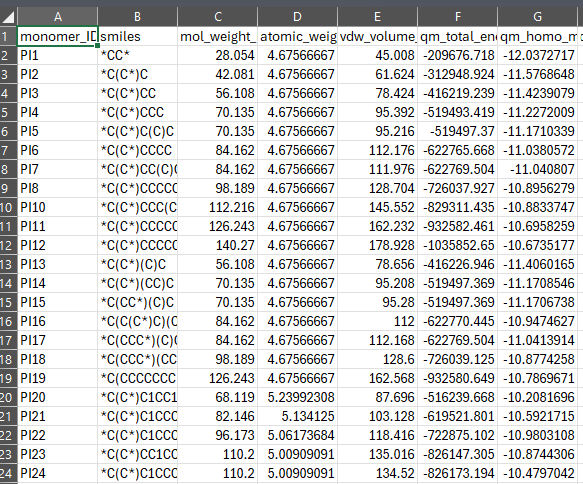
Task: Select cell PI11
Action: [58, 226]
